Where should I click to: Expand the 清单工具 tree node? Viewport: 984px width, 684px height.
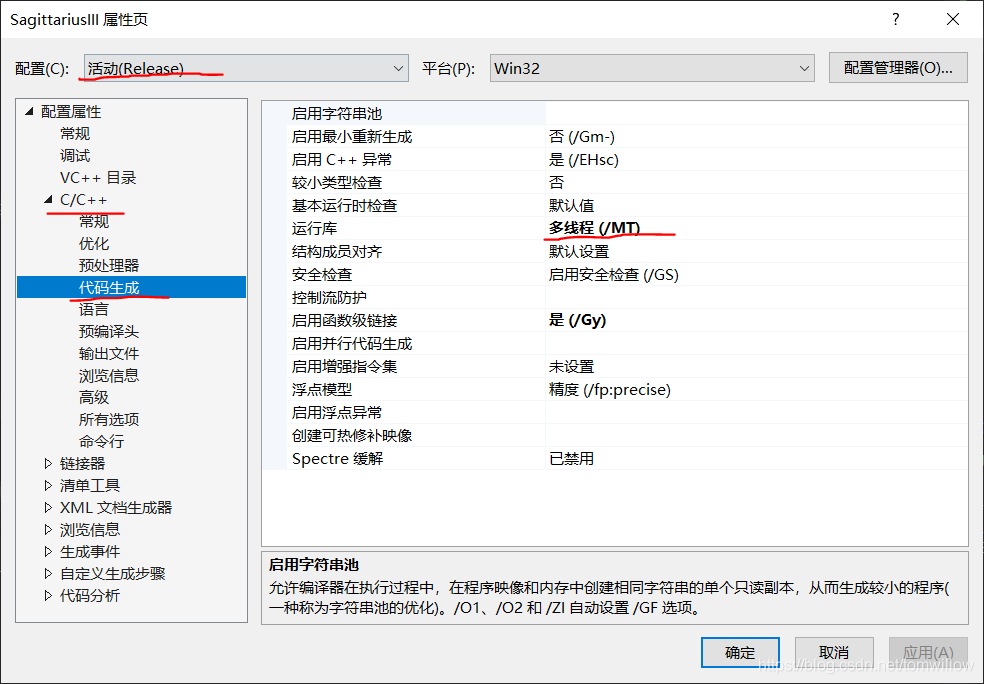click(48, 485)
